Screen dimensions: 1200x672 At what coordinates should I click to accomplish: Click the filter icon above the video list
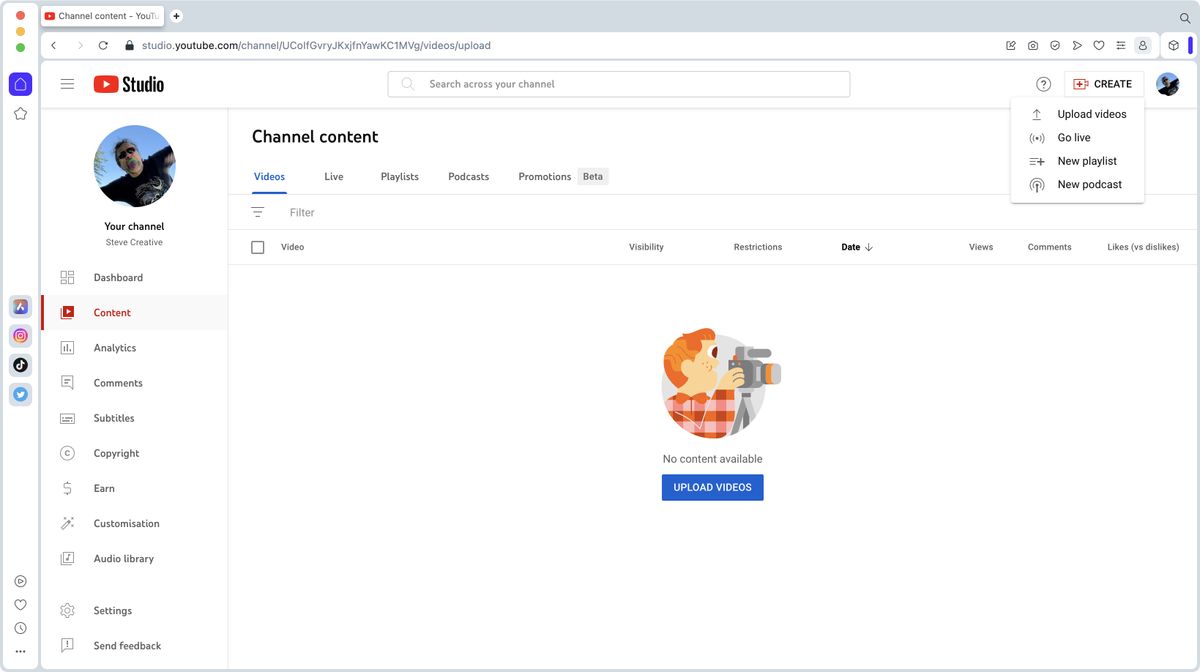[x=258, y=211]
